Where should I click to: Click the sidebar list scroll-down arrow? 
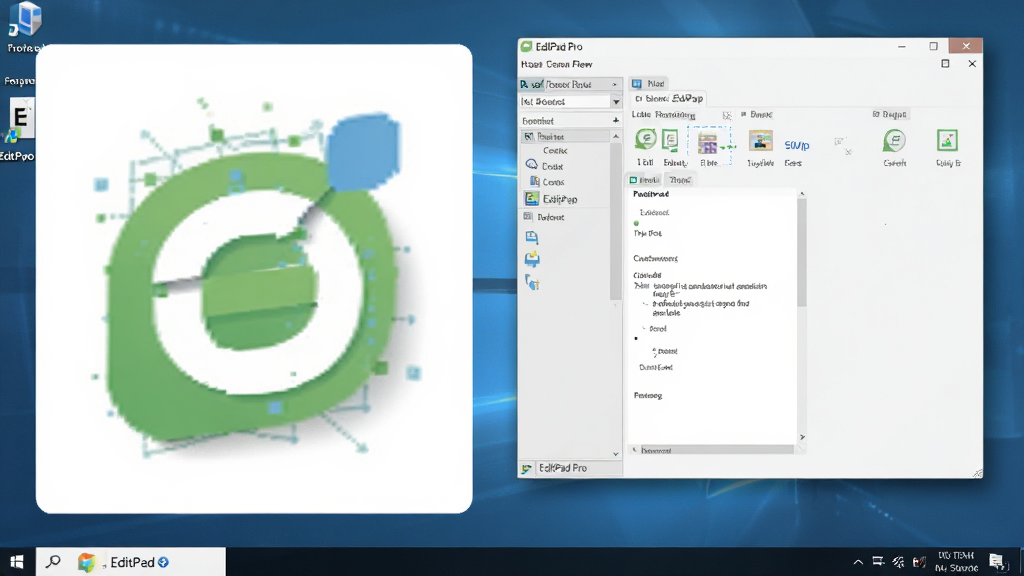coord(616,453)
